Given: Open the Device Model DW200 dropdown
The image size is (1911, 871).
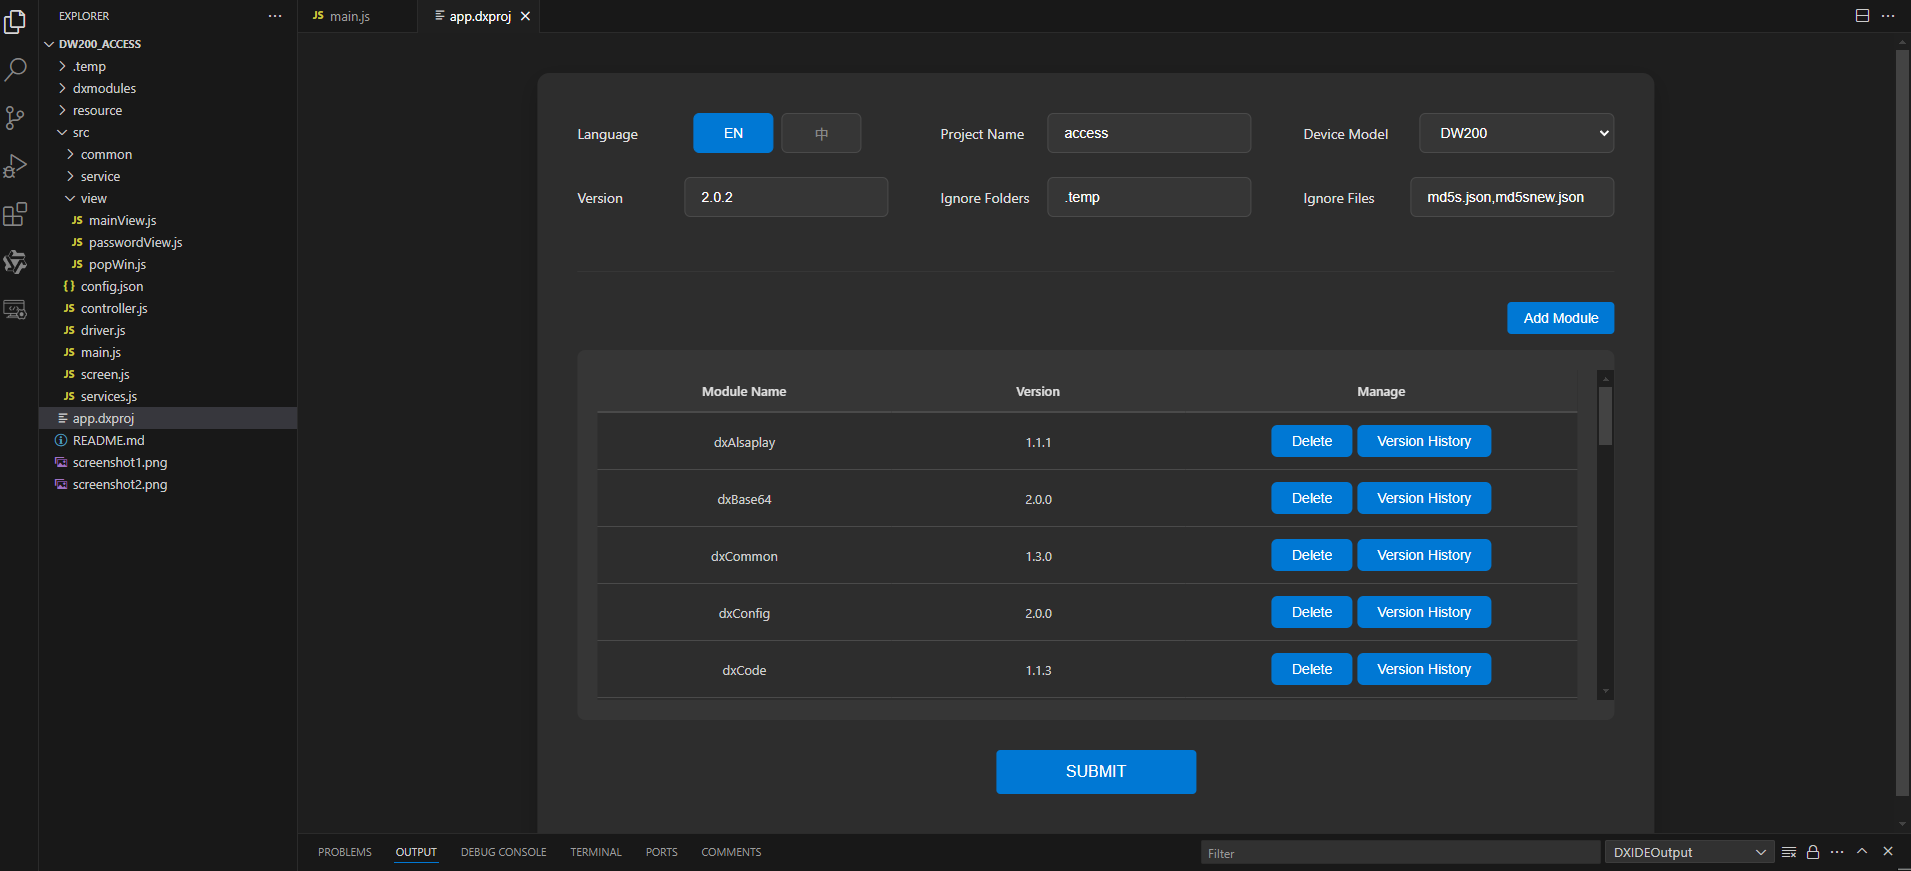Looking at the screenshot, I should pyautogui.click(x=1516, y=133).
